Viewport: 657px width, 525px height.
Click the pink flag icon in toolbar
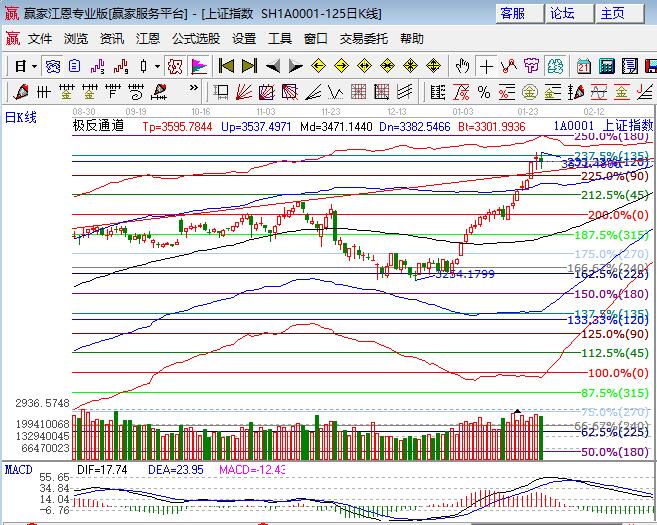point(199,66)
